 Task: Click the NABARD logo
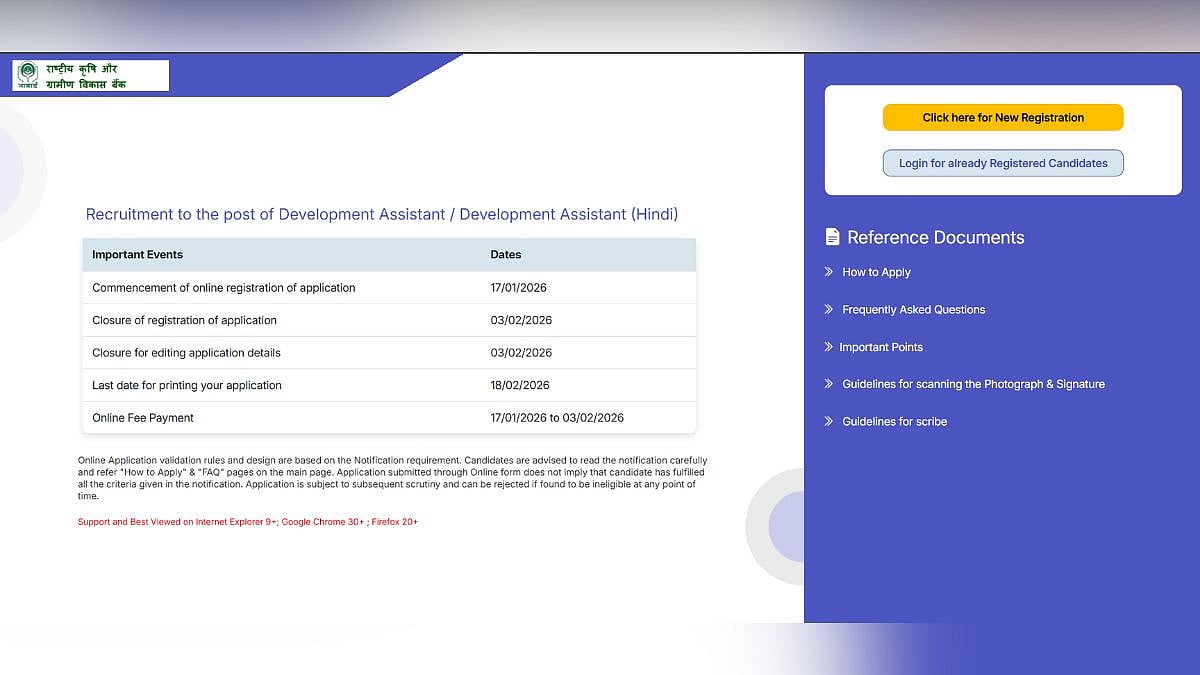[x=88, y=74]
